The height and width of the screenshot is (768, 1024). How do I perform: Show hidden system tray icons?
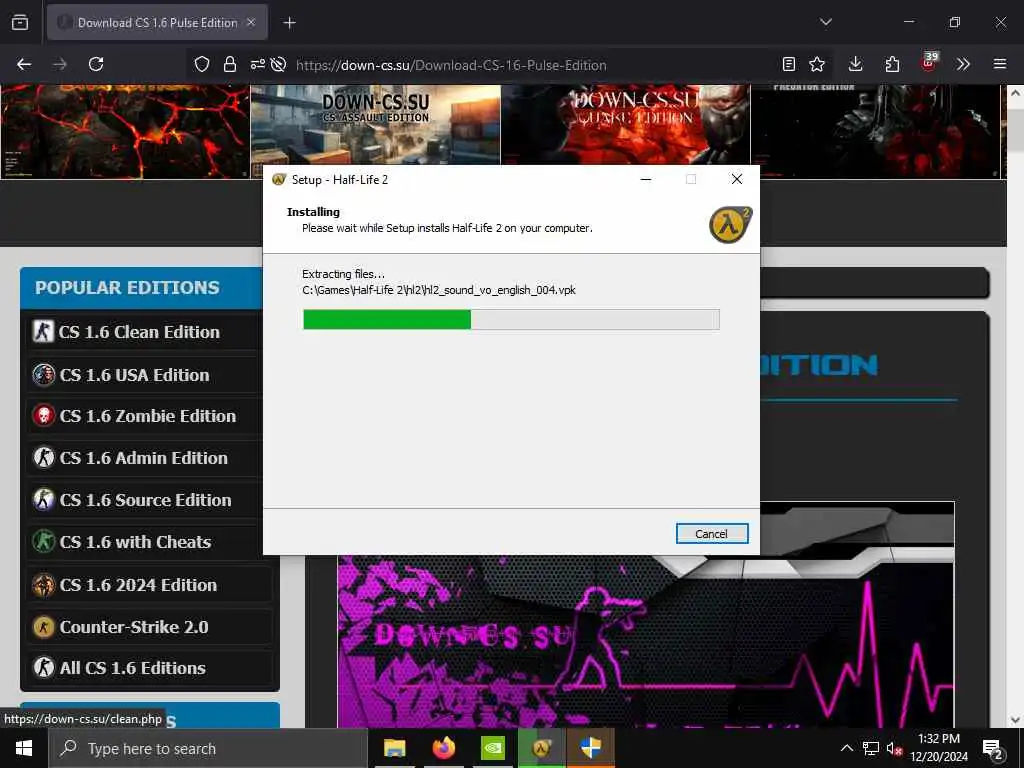click(x=846, y=748)
